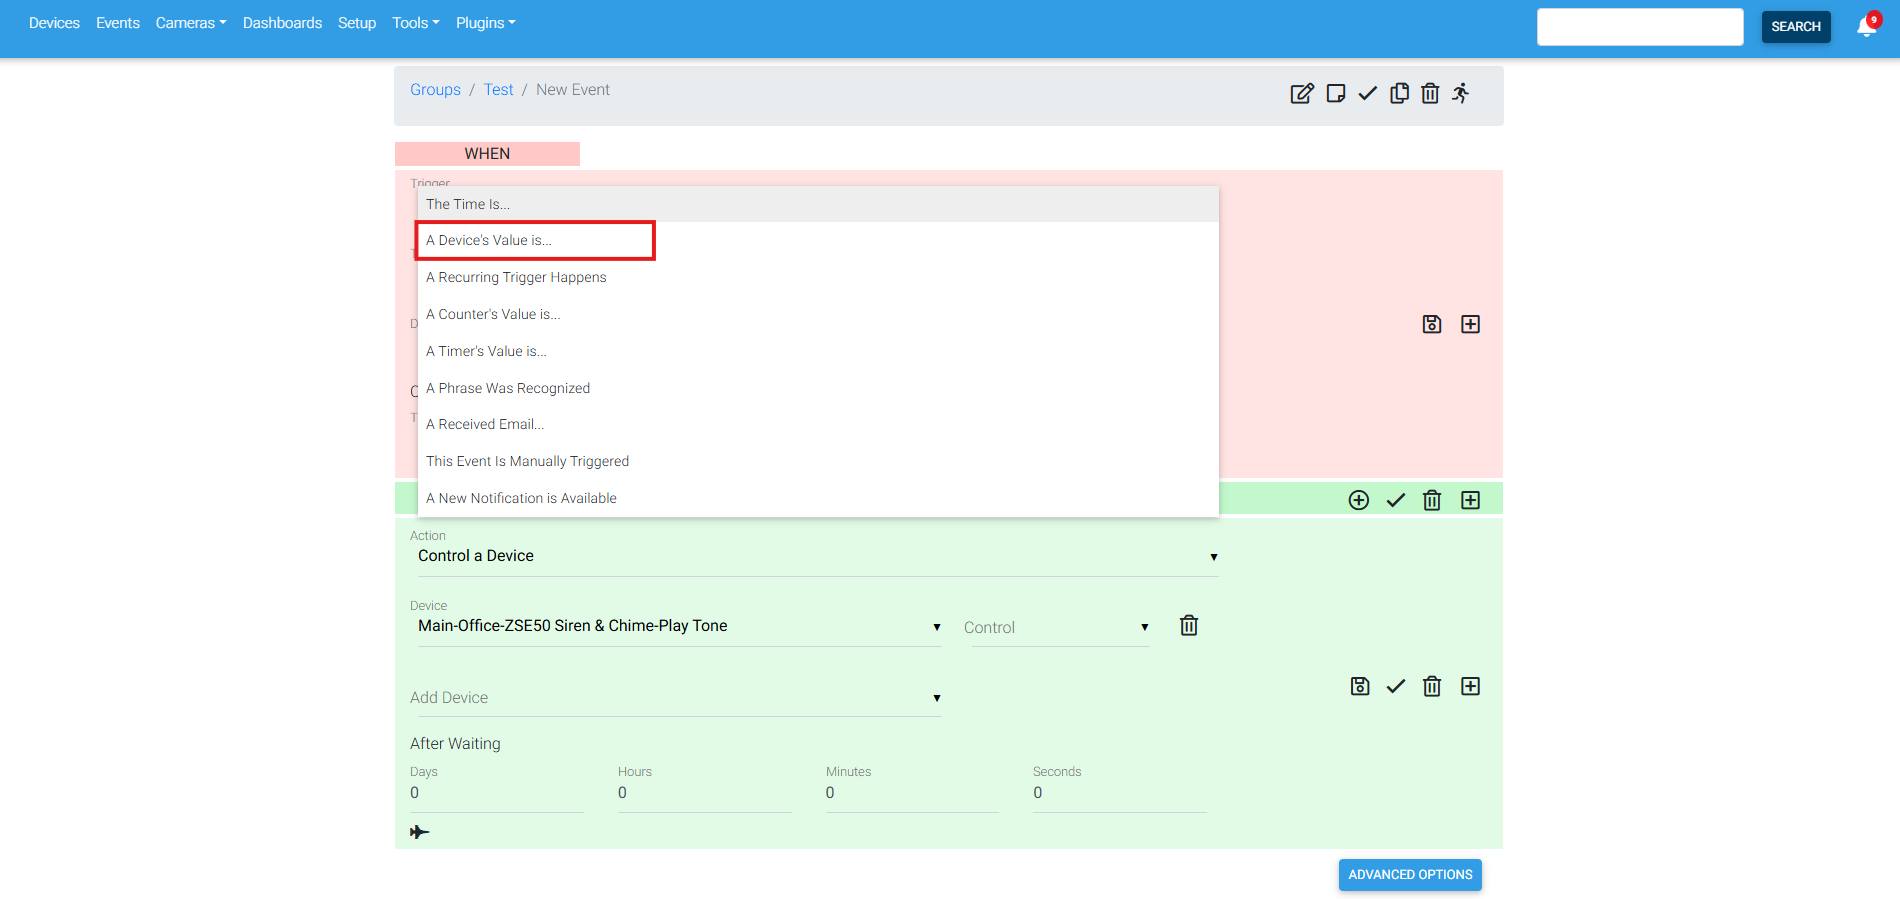Click the WHEN section label
This screenshot has height=899, width=1900.
[x=487, y=154]
